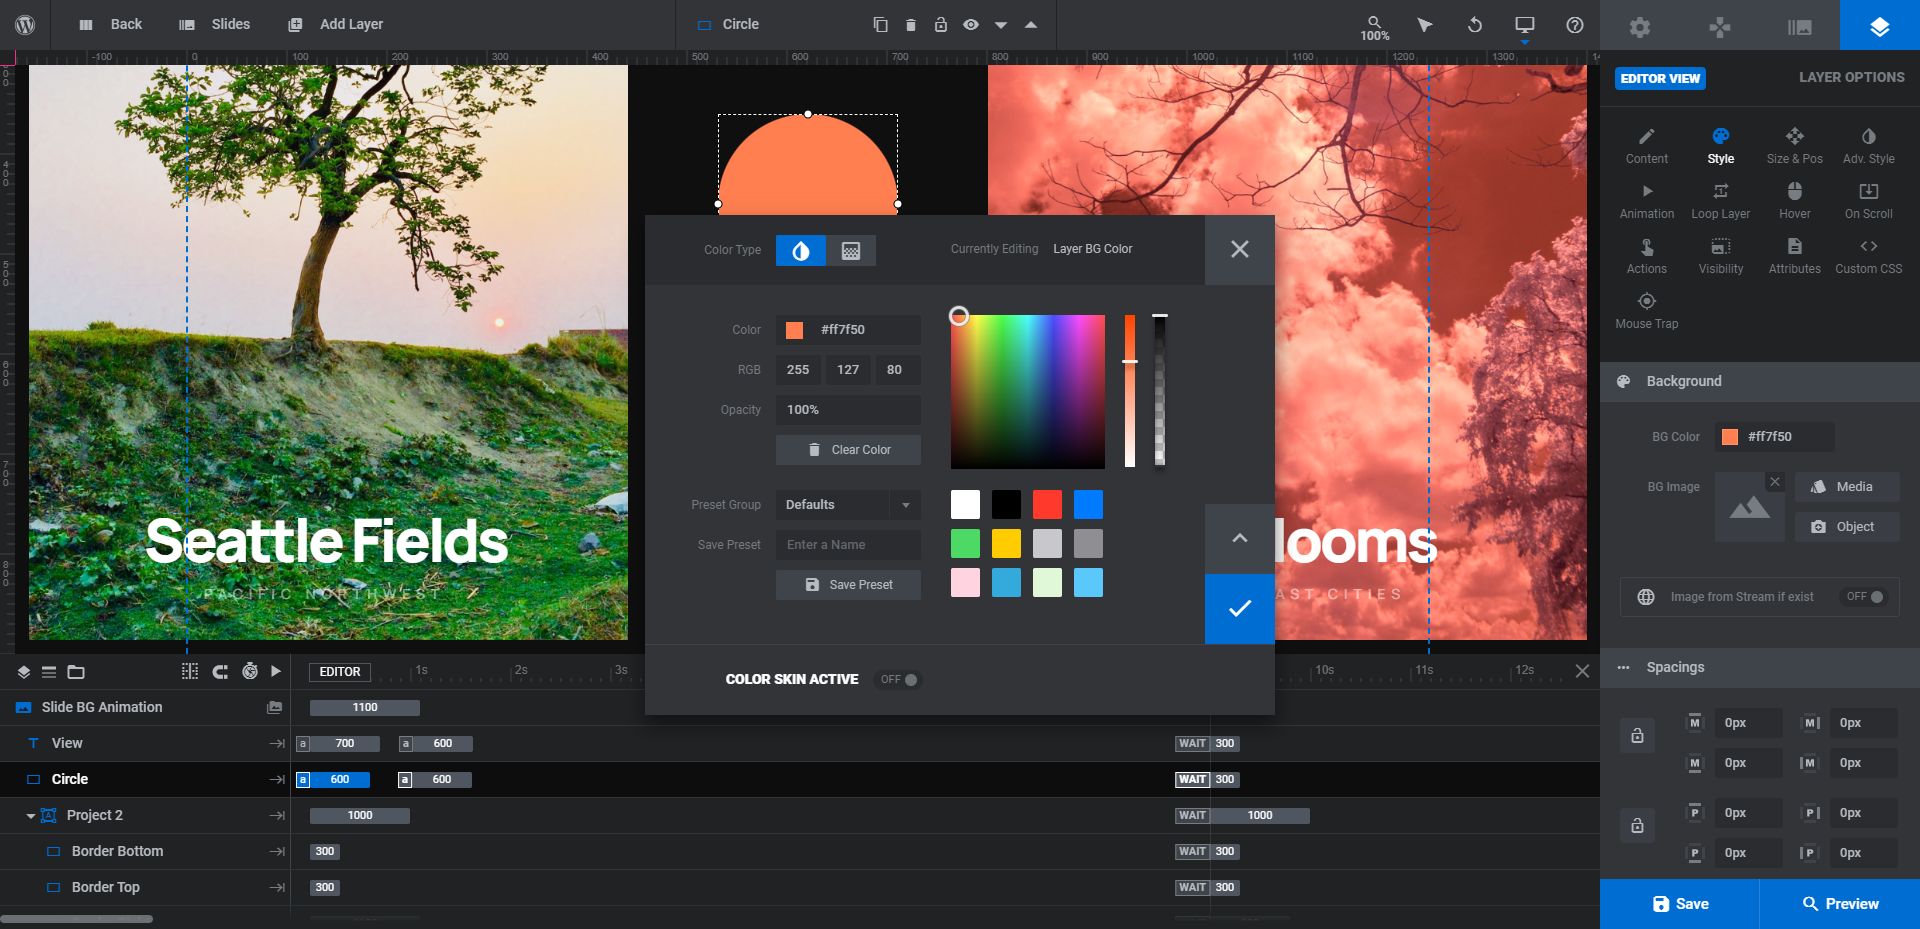Open the Preset Group Defaults dropdown
This screenshot has width=1920, height=929.
(x=848, y=505)
